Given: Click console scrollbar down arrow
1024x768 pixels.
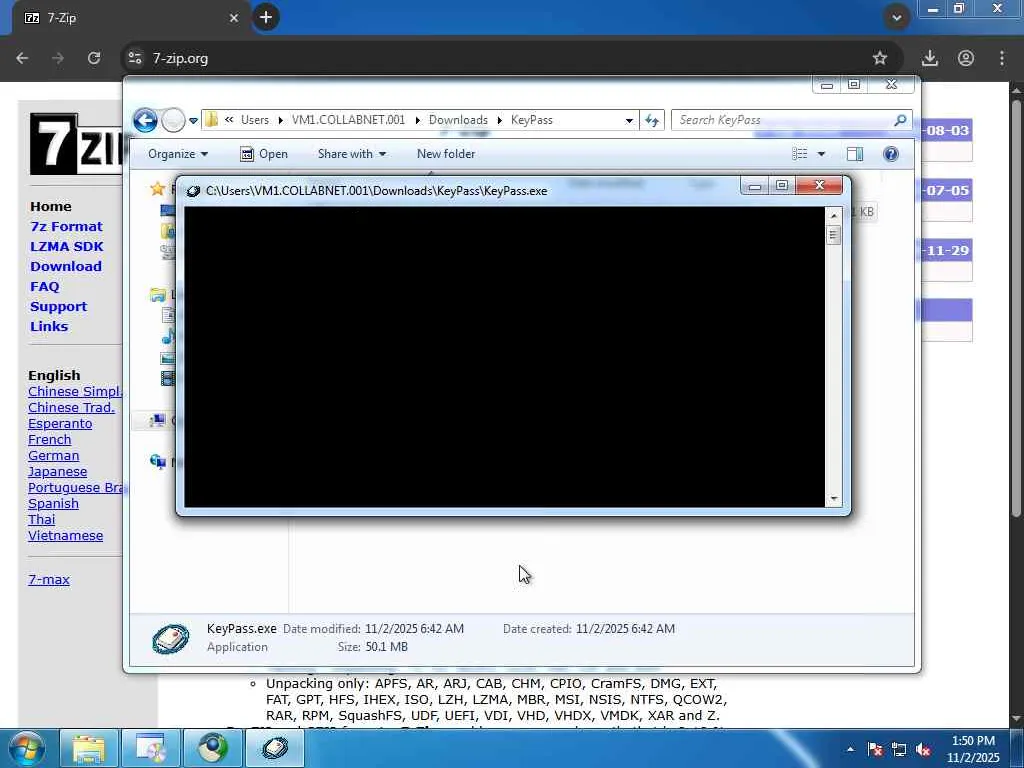Looking at the screenshot, I should point(833,499).
